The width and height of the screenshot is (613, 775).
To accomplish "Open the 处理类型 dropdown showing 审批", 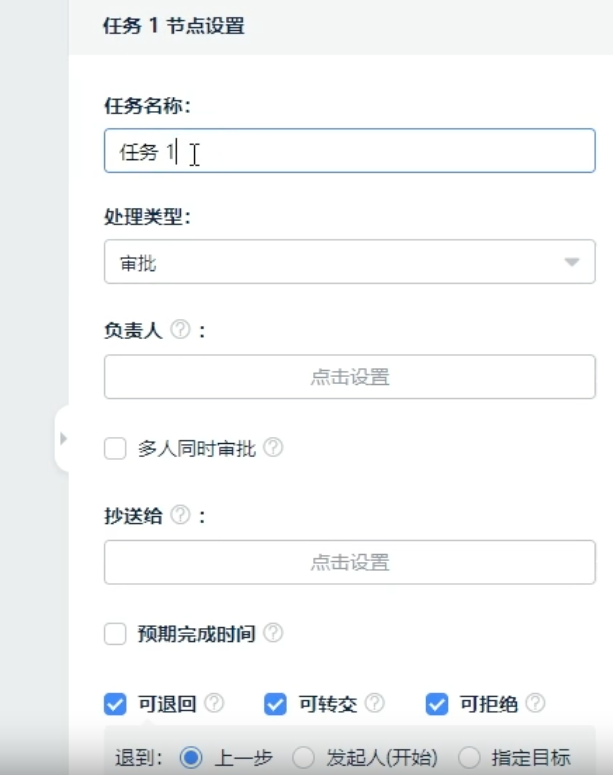I will [349, 264].
